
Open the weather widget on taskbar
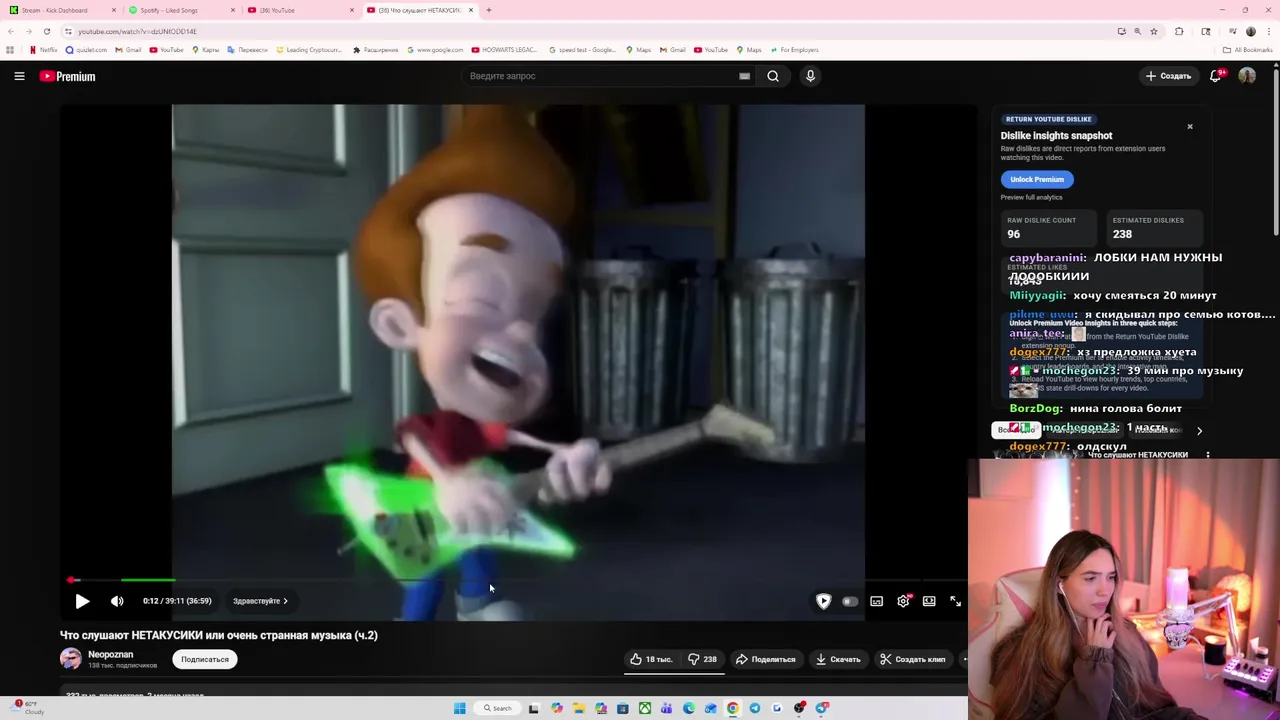[28, 708]
